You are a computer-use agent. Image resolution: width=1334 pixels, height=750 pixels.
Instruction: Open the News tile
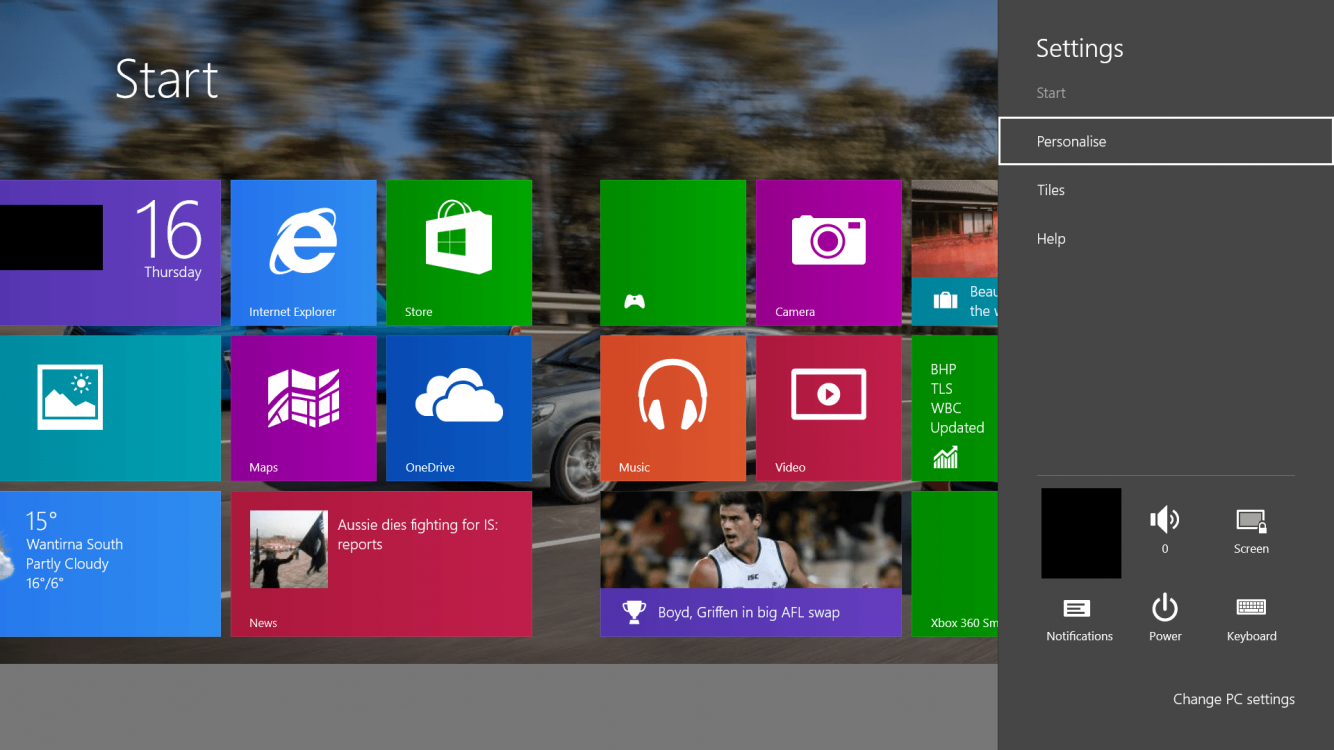pos(381,564)
